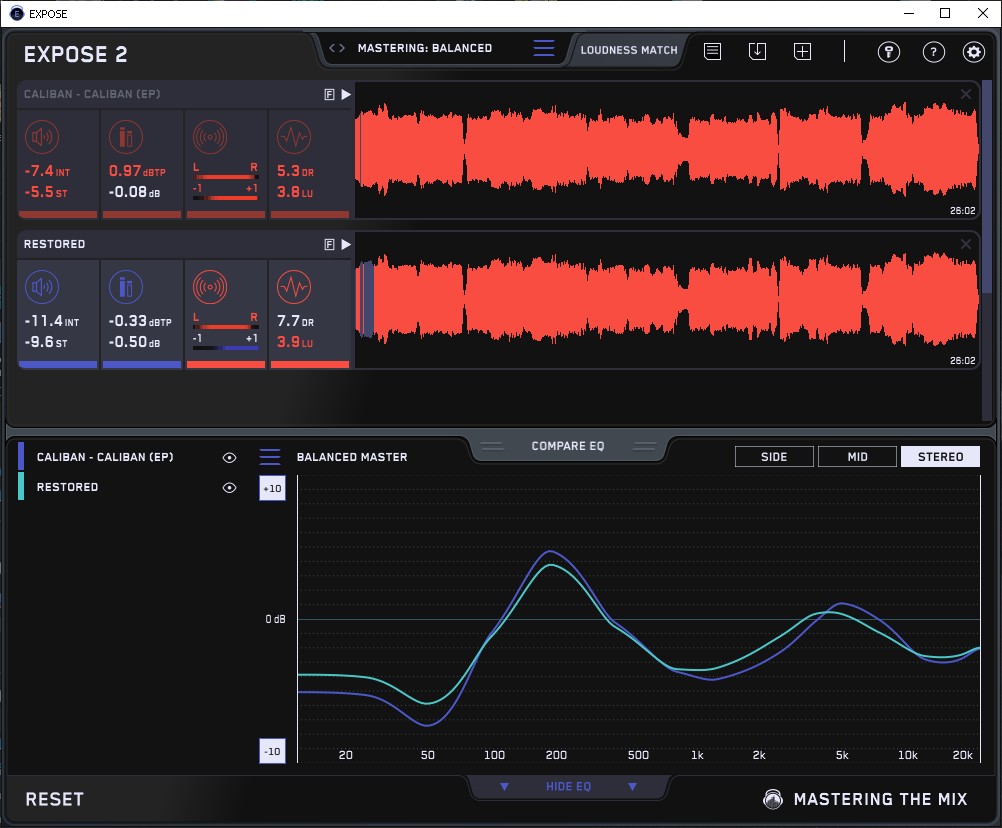Minimize the Expose window
Screen dimensions: 1002x828
[x=909, y=13]
